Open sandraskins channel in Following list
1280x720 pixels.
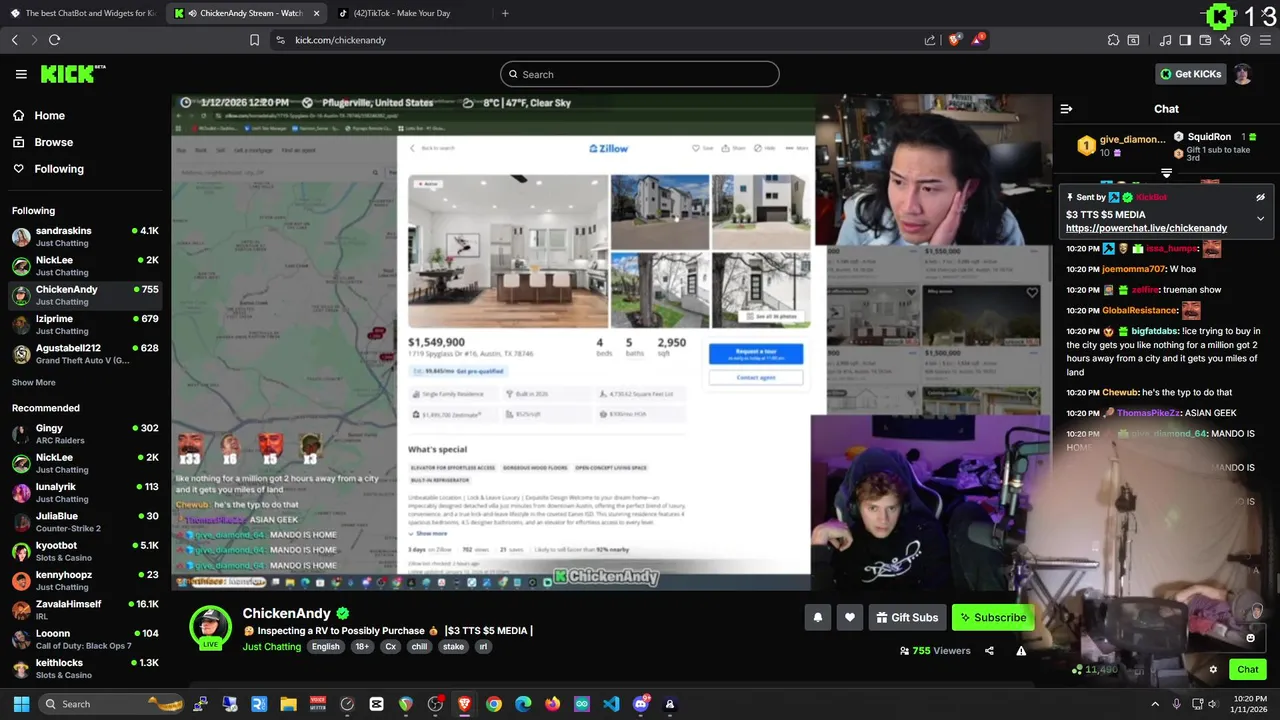(85, 237)
